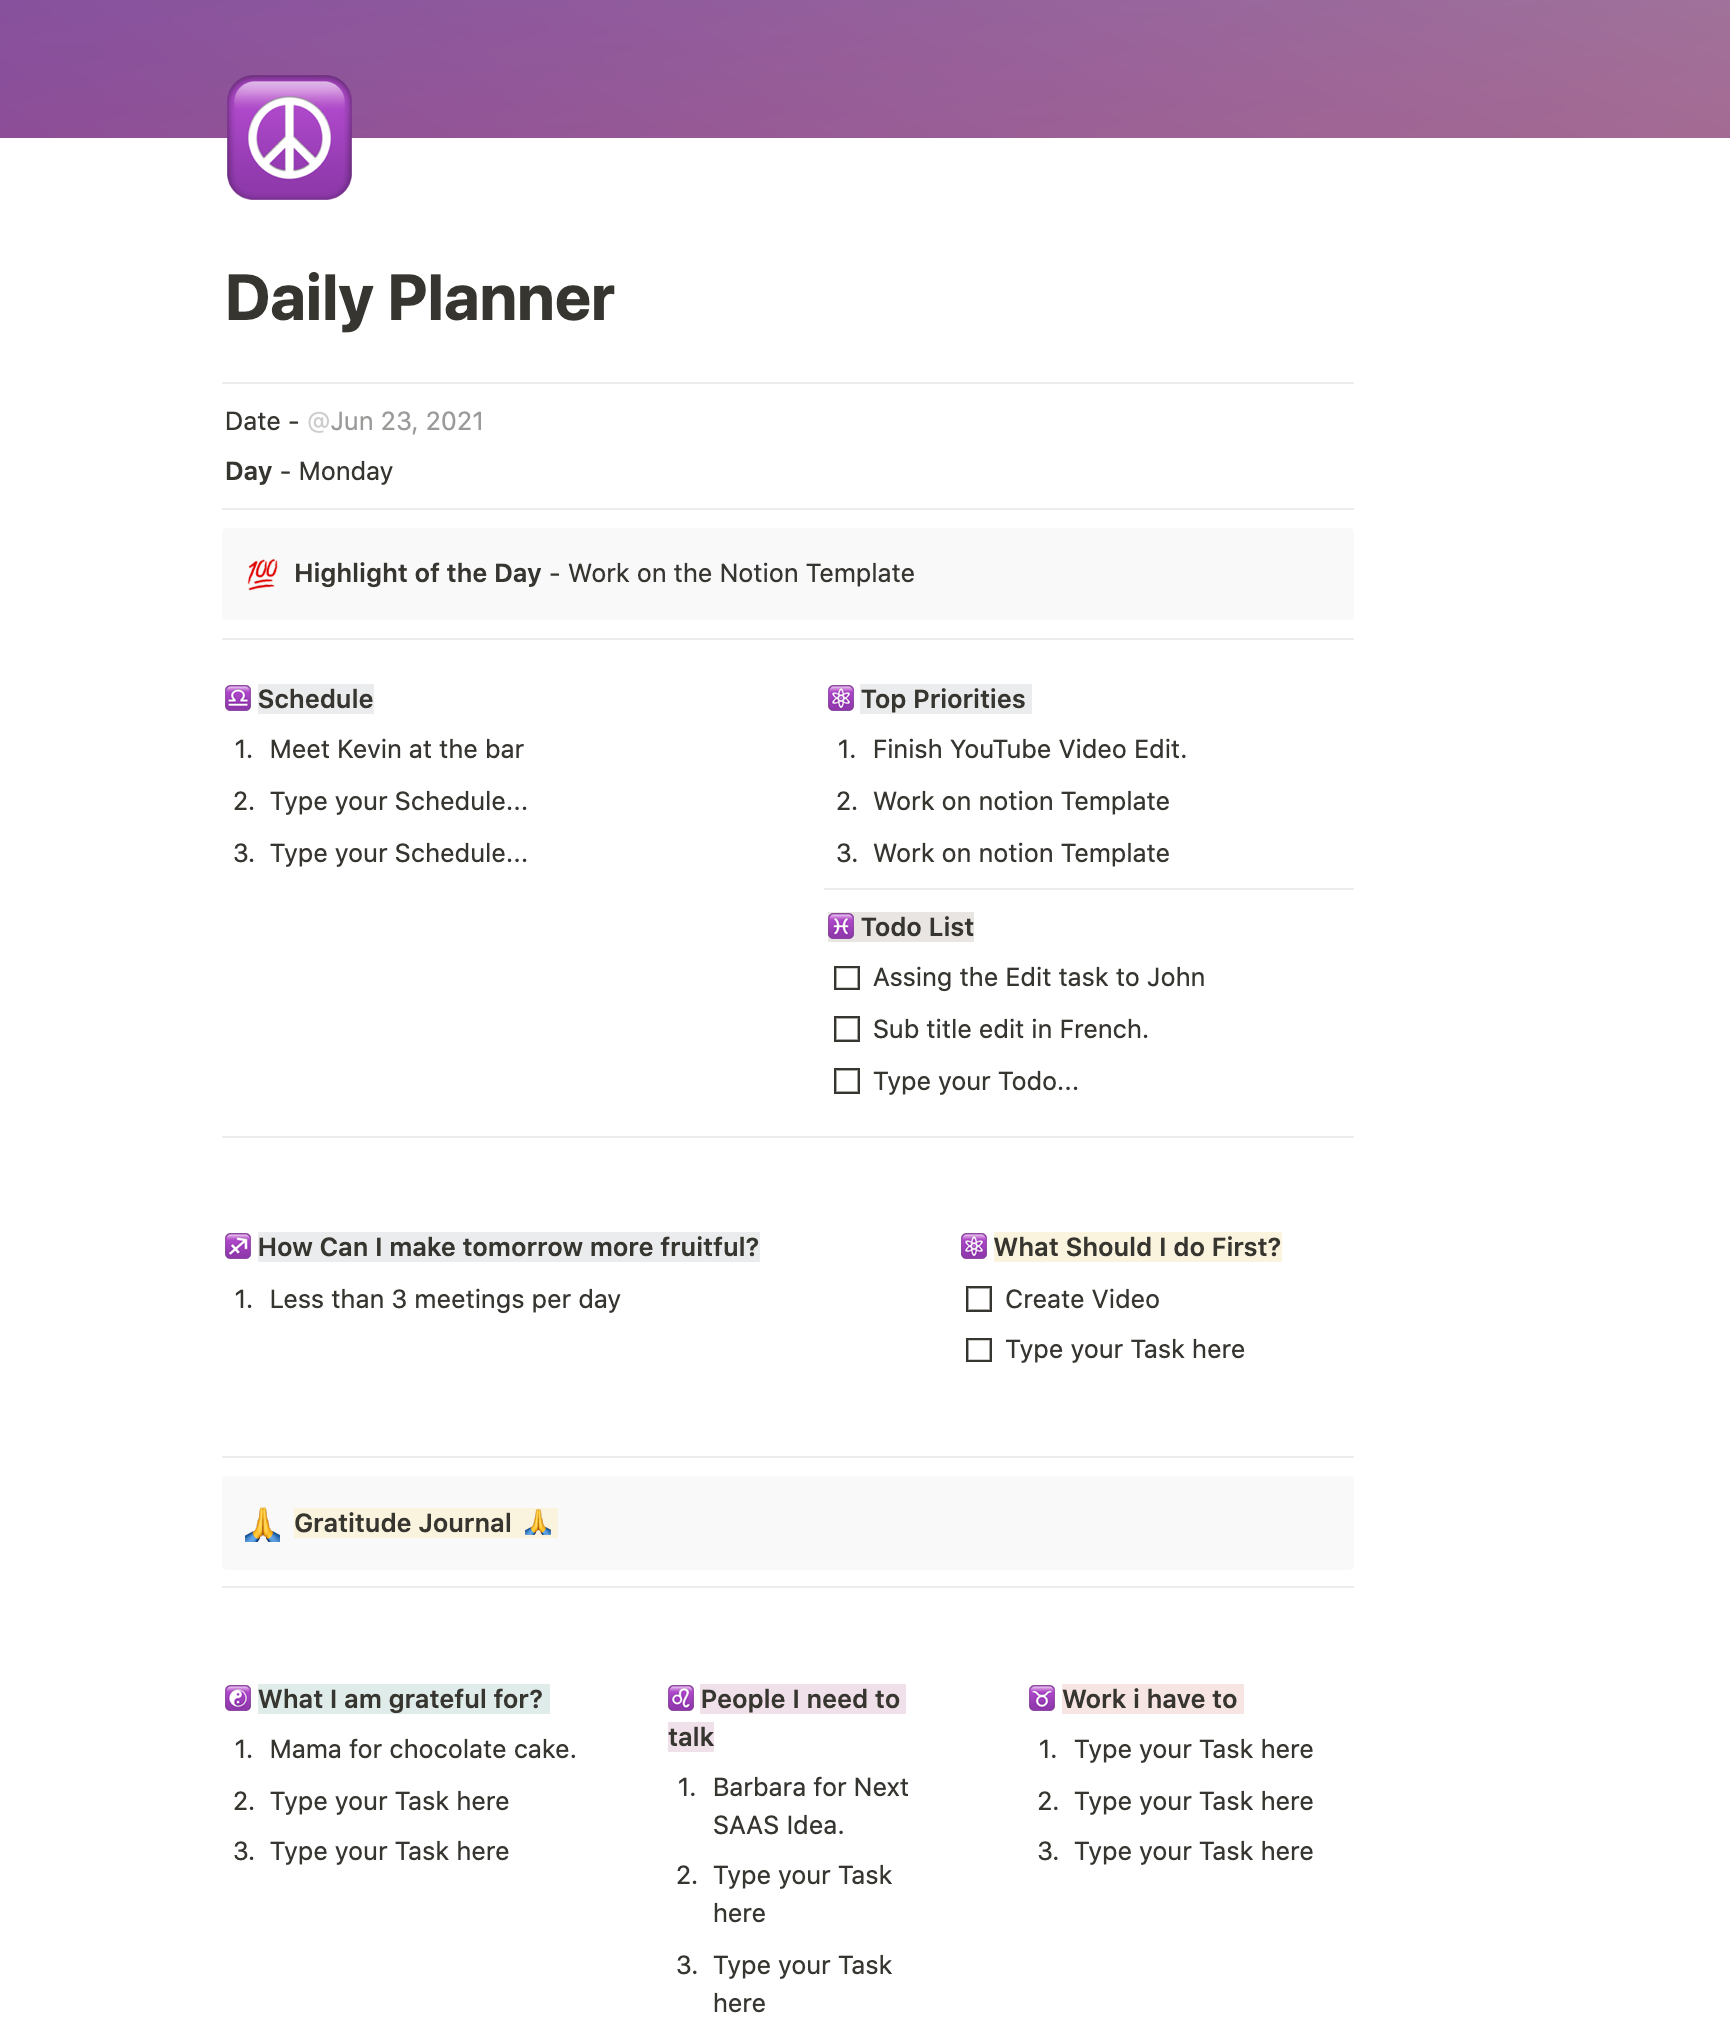Click the Highlight of the Day heading text

tap(419, 573)
